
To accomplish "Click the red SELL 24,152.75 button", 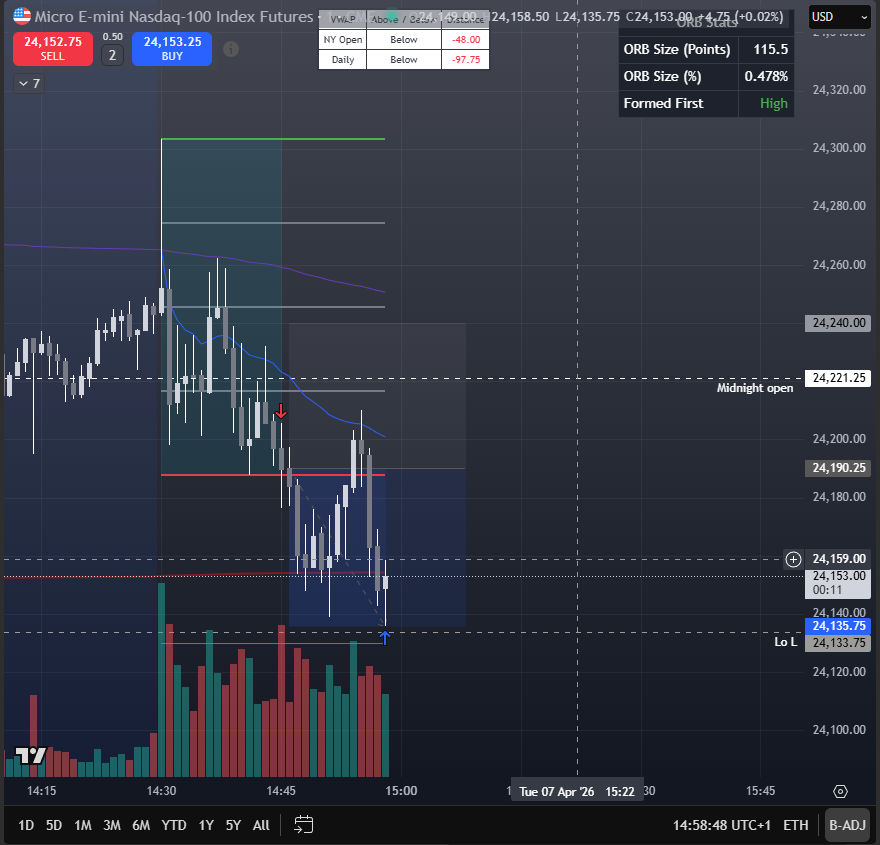I will [53, 49].
